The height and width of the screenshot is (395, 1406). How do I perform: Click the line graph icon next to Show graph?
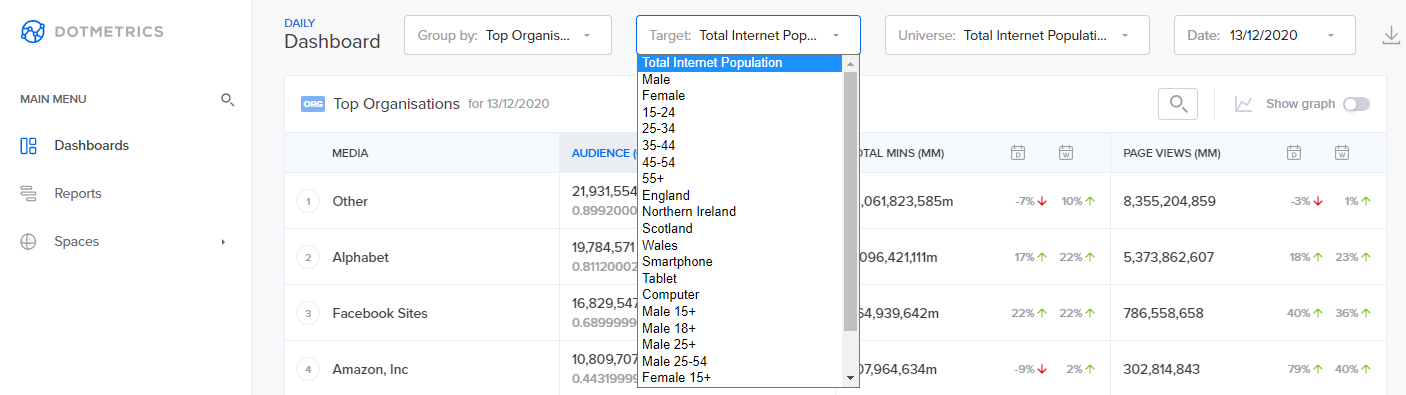coord(1244,104)
